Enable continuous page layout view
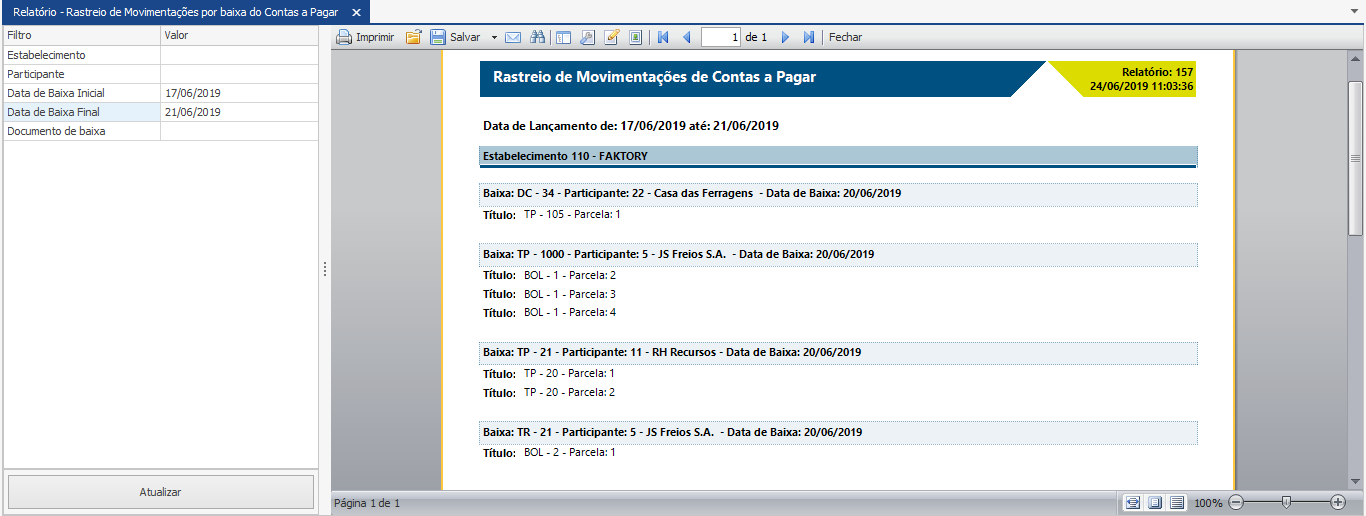1366x516 pixels. 1177,502
